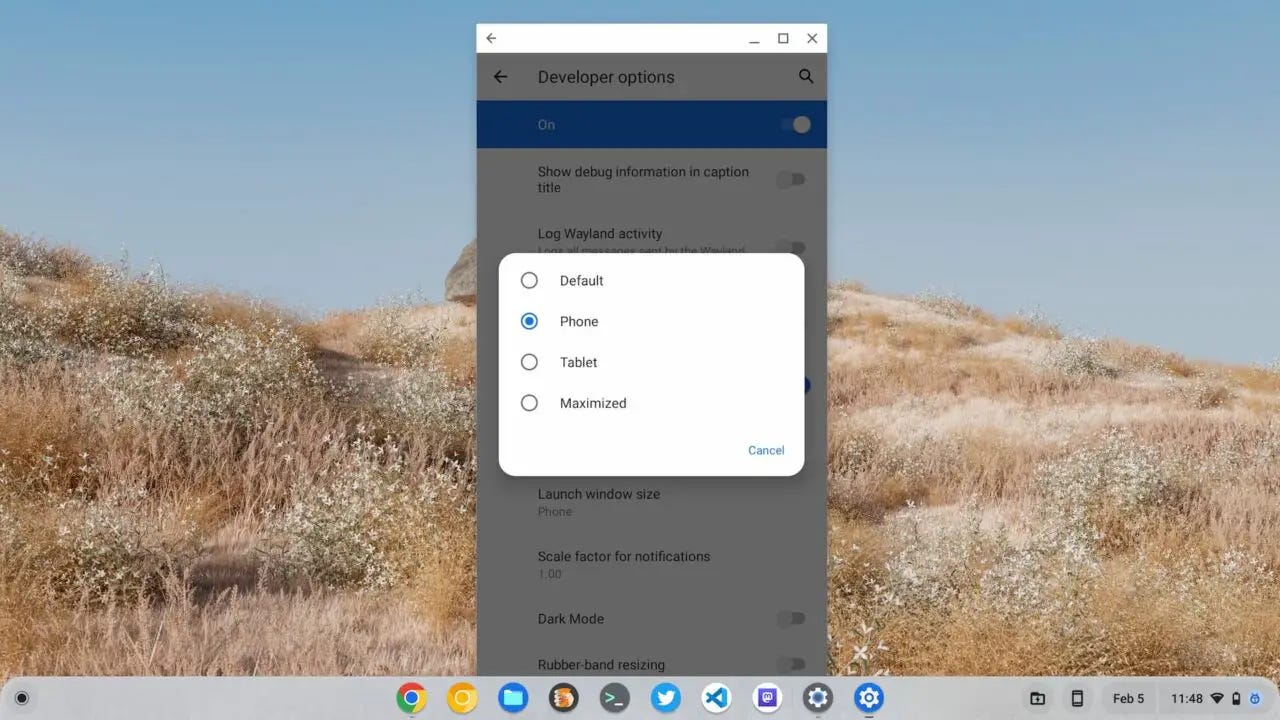Open Visual Studio Code from shelf
1280x720 pixels.
pos(716,698)
